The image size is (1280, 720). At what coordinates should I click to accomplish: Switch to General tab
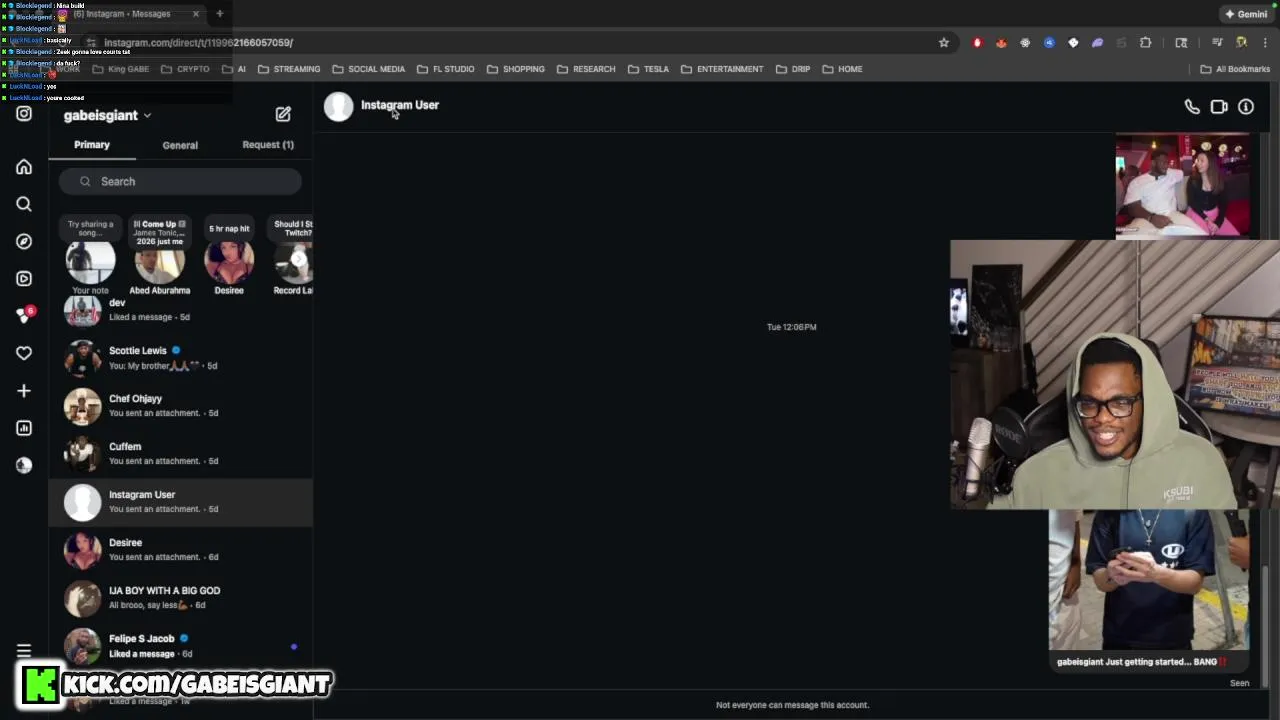coord(180,145)
